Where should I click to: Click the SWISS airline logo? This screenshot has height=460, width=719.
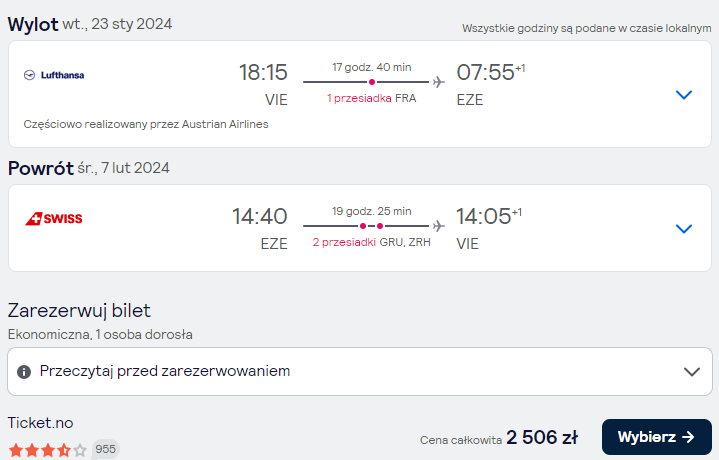(x=54, y=219)
